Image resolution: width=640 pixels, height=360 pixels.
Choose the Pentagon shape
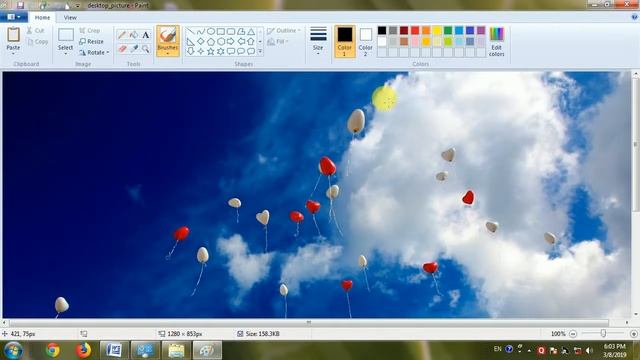click(211, 41)
